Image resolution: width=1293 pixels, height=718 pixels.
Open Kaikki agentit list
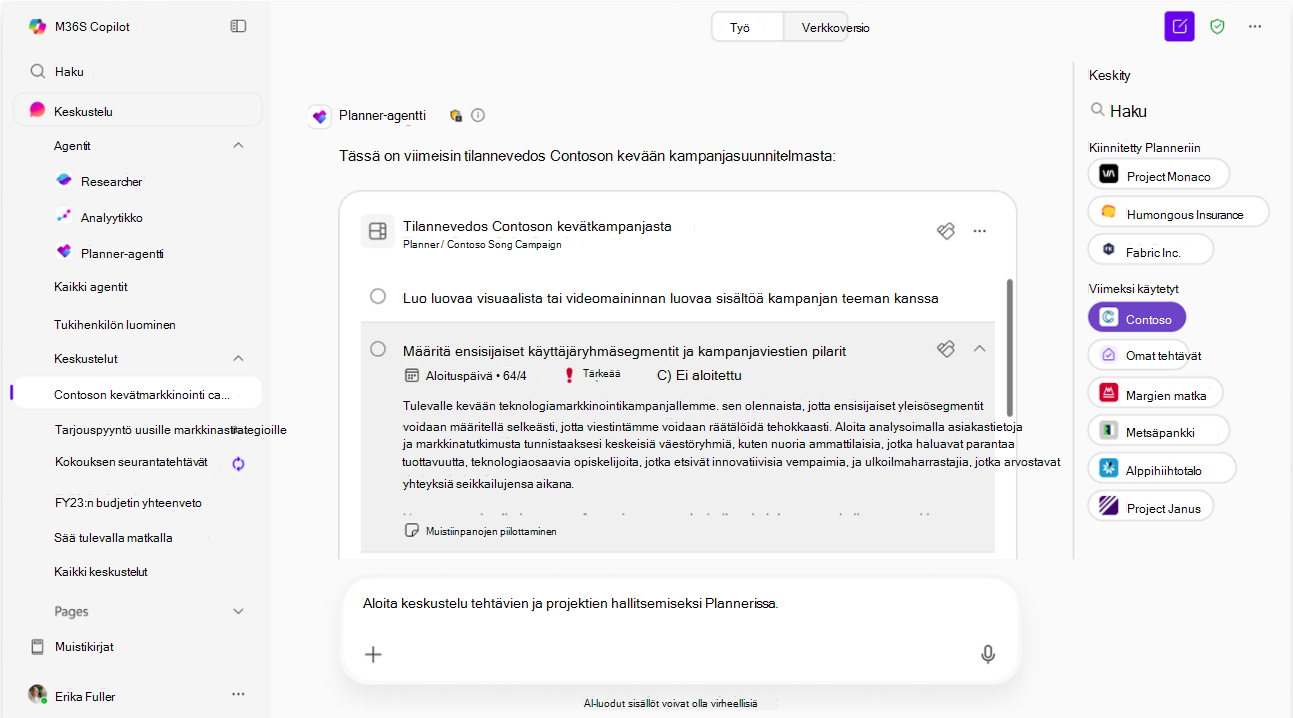(91, 287)
